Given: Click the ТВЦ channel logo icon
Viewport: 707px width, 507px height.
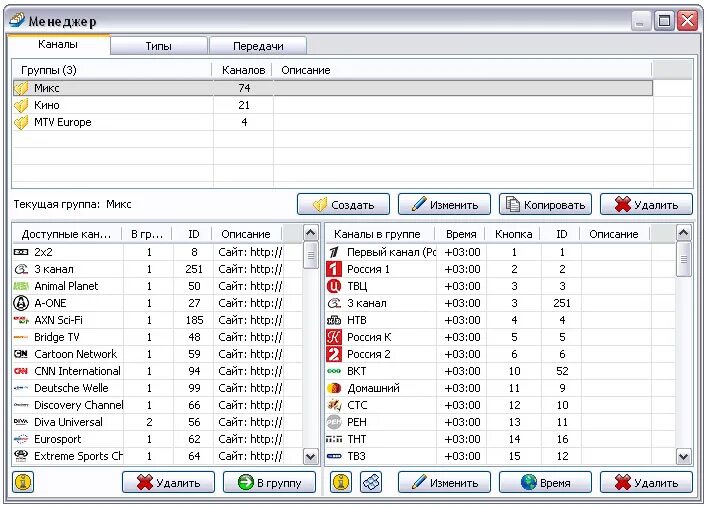Looking at the screenshot, I should click(334, 286).
